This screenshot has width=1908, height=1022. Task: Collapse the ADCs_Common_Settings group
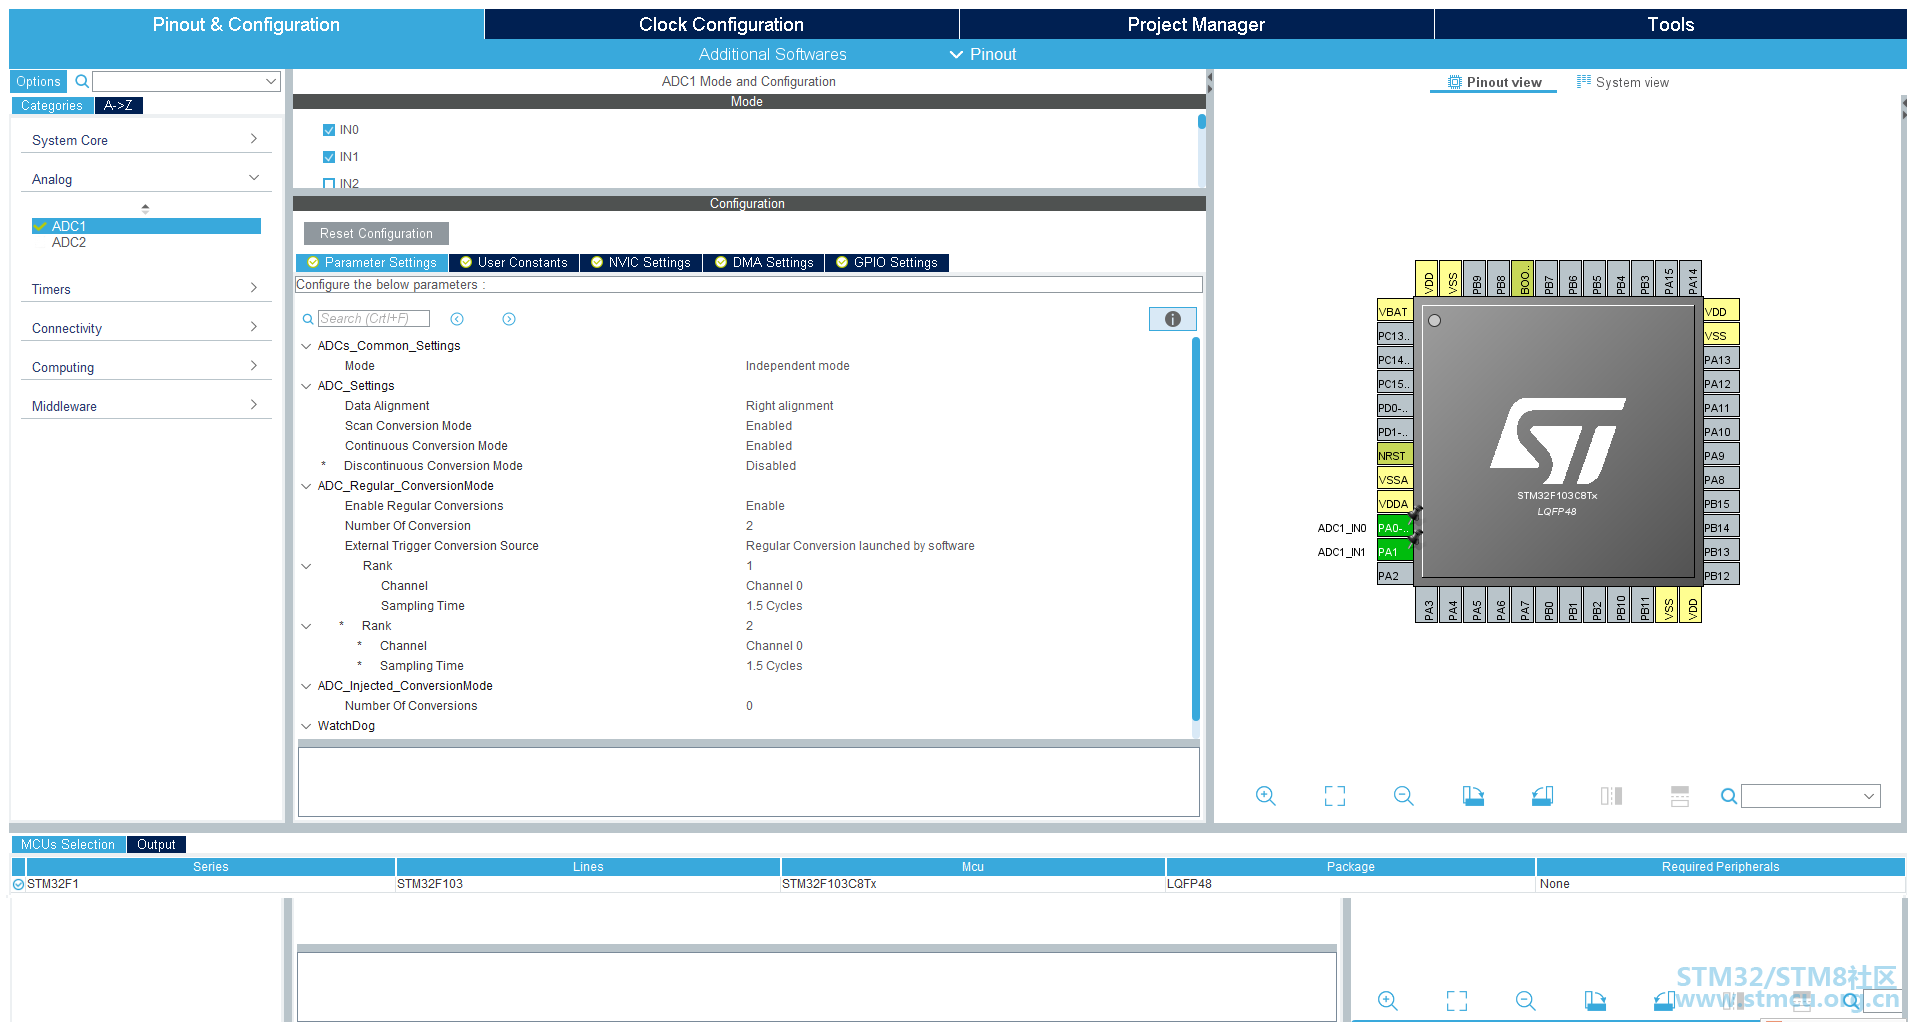click(306, 346)
